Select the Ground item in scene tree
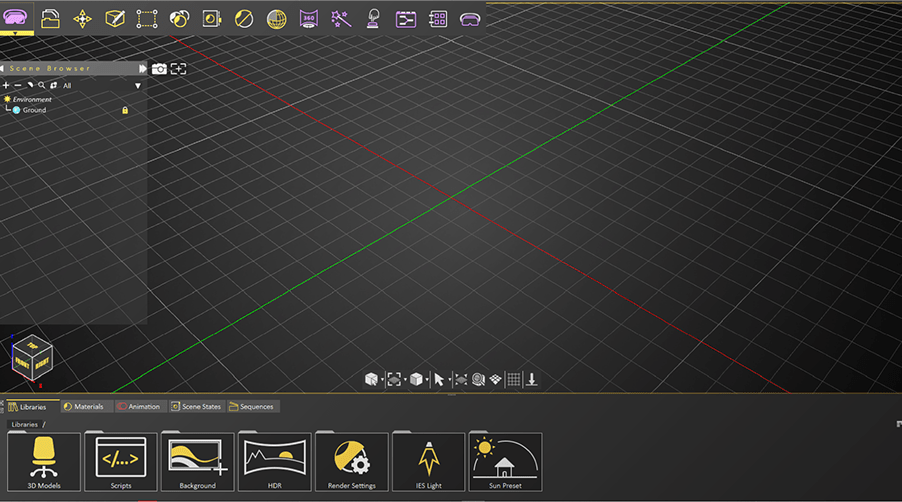This screenshot has width=902, height=502. pos(35,110)
